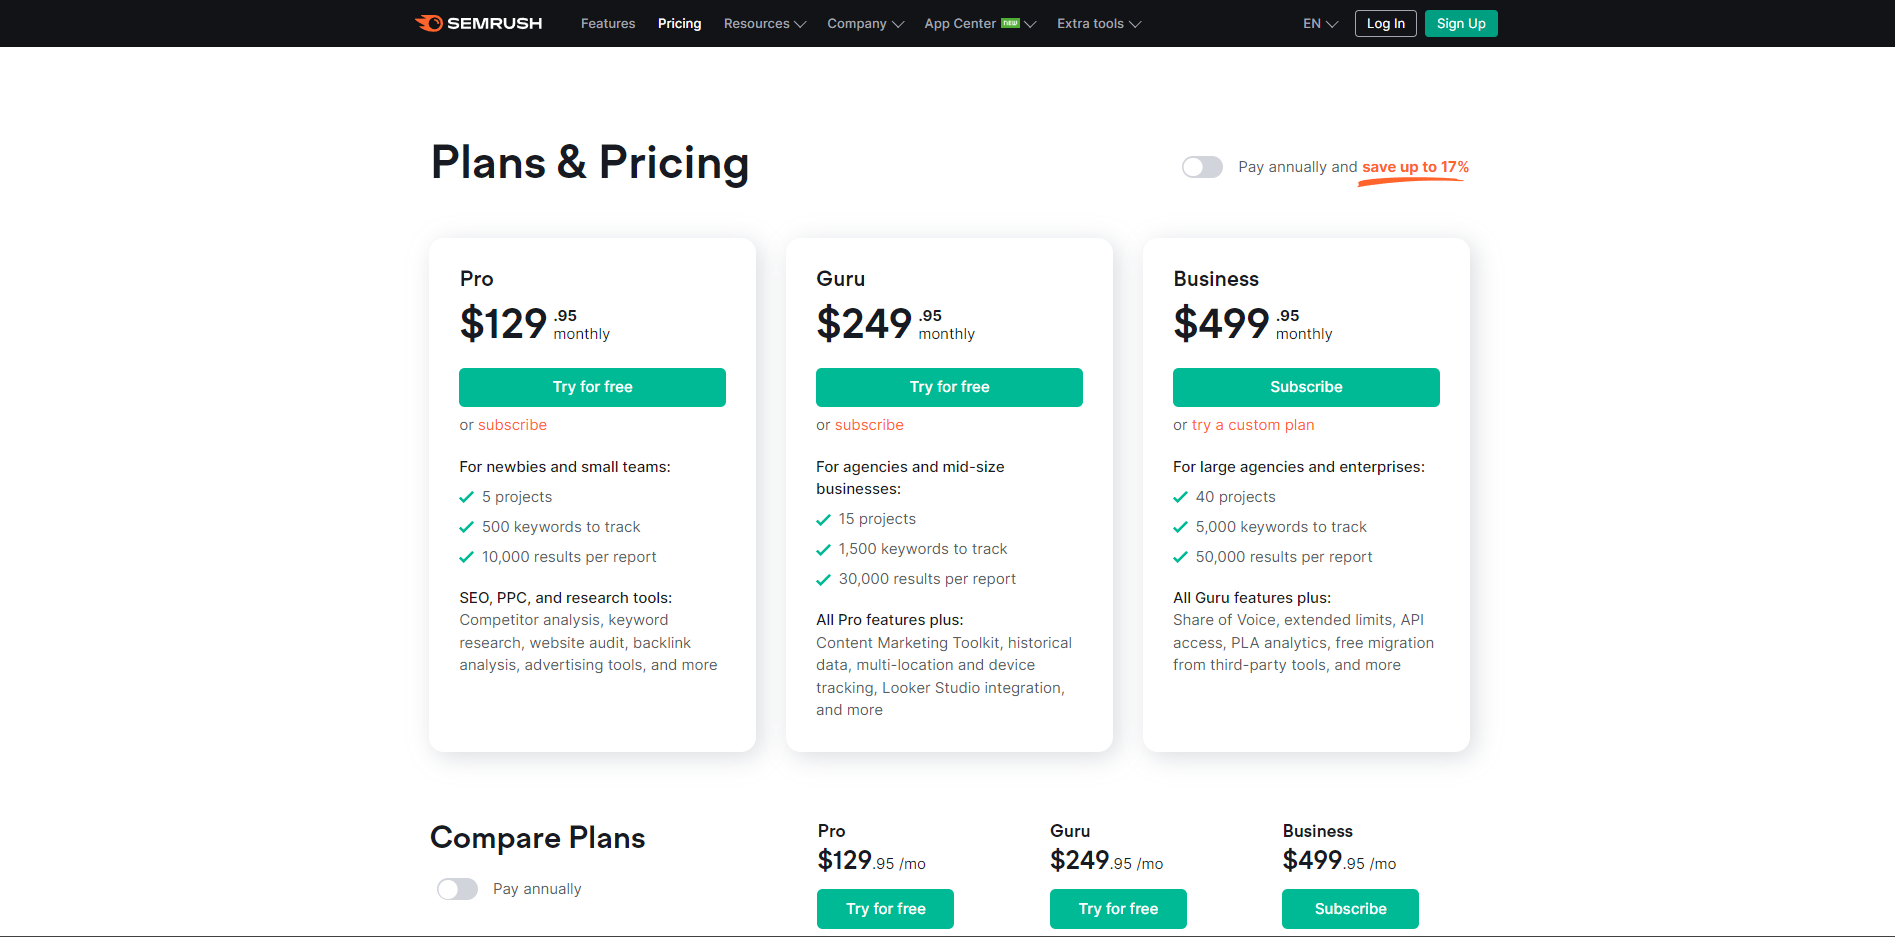1895x937 pixels.
Task: Click the checkmark next to 50,000 results per report
Action: (x=1180, y=557)
